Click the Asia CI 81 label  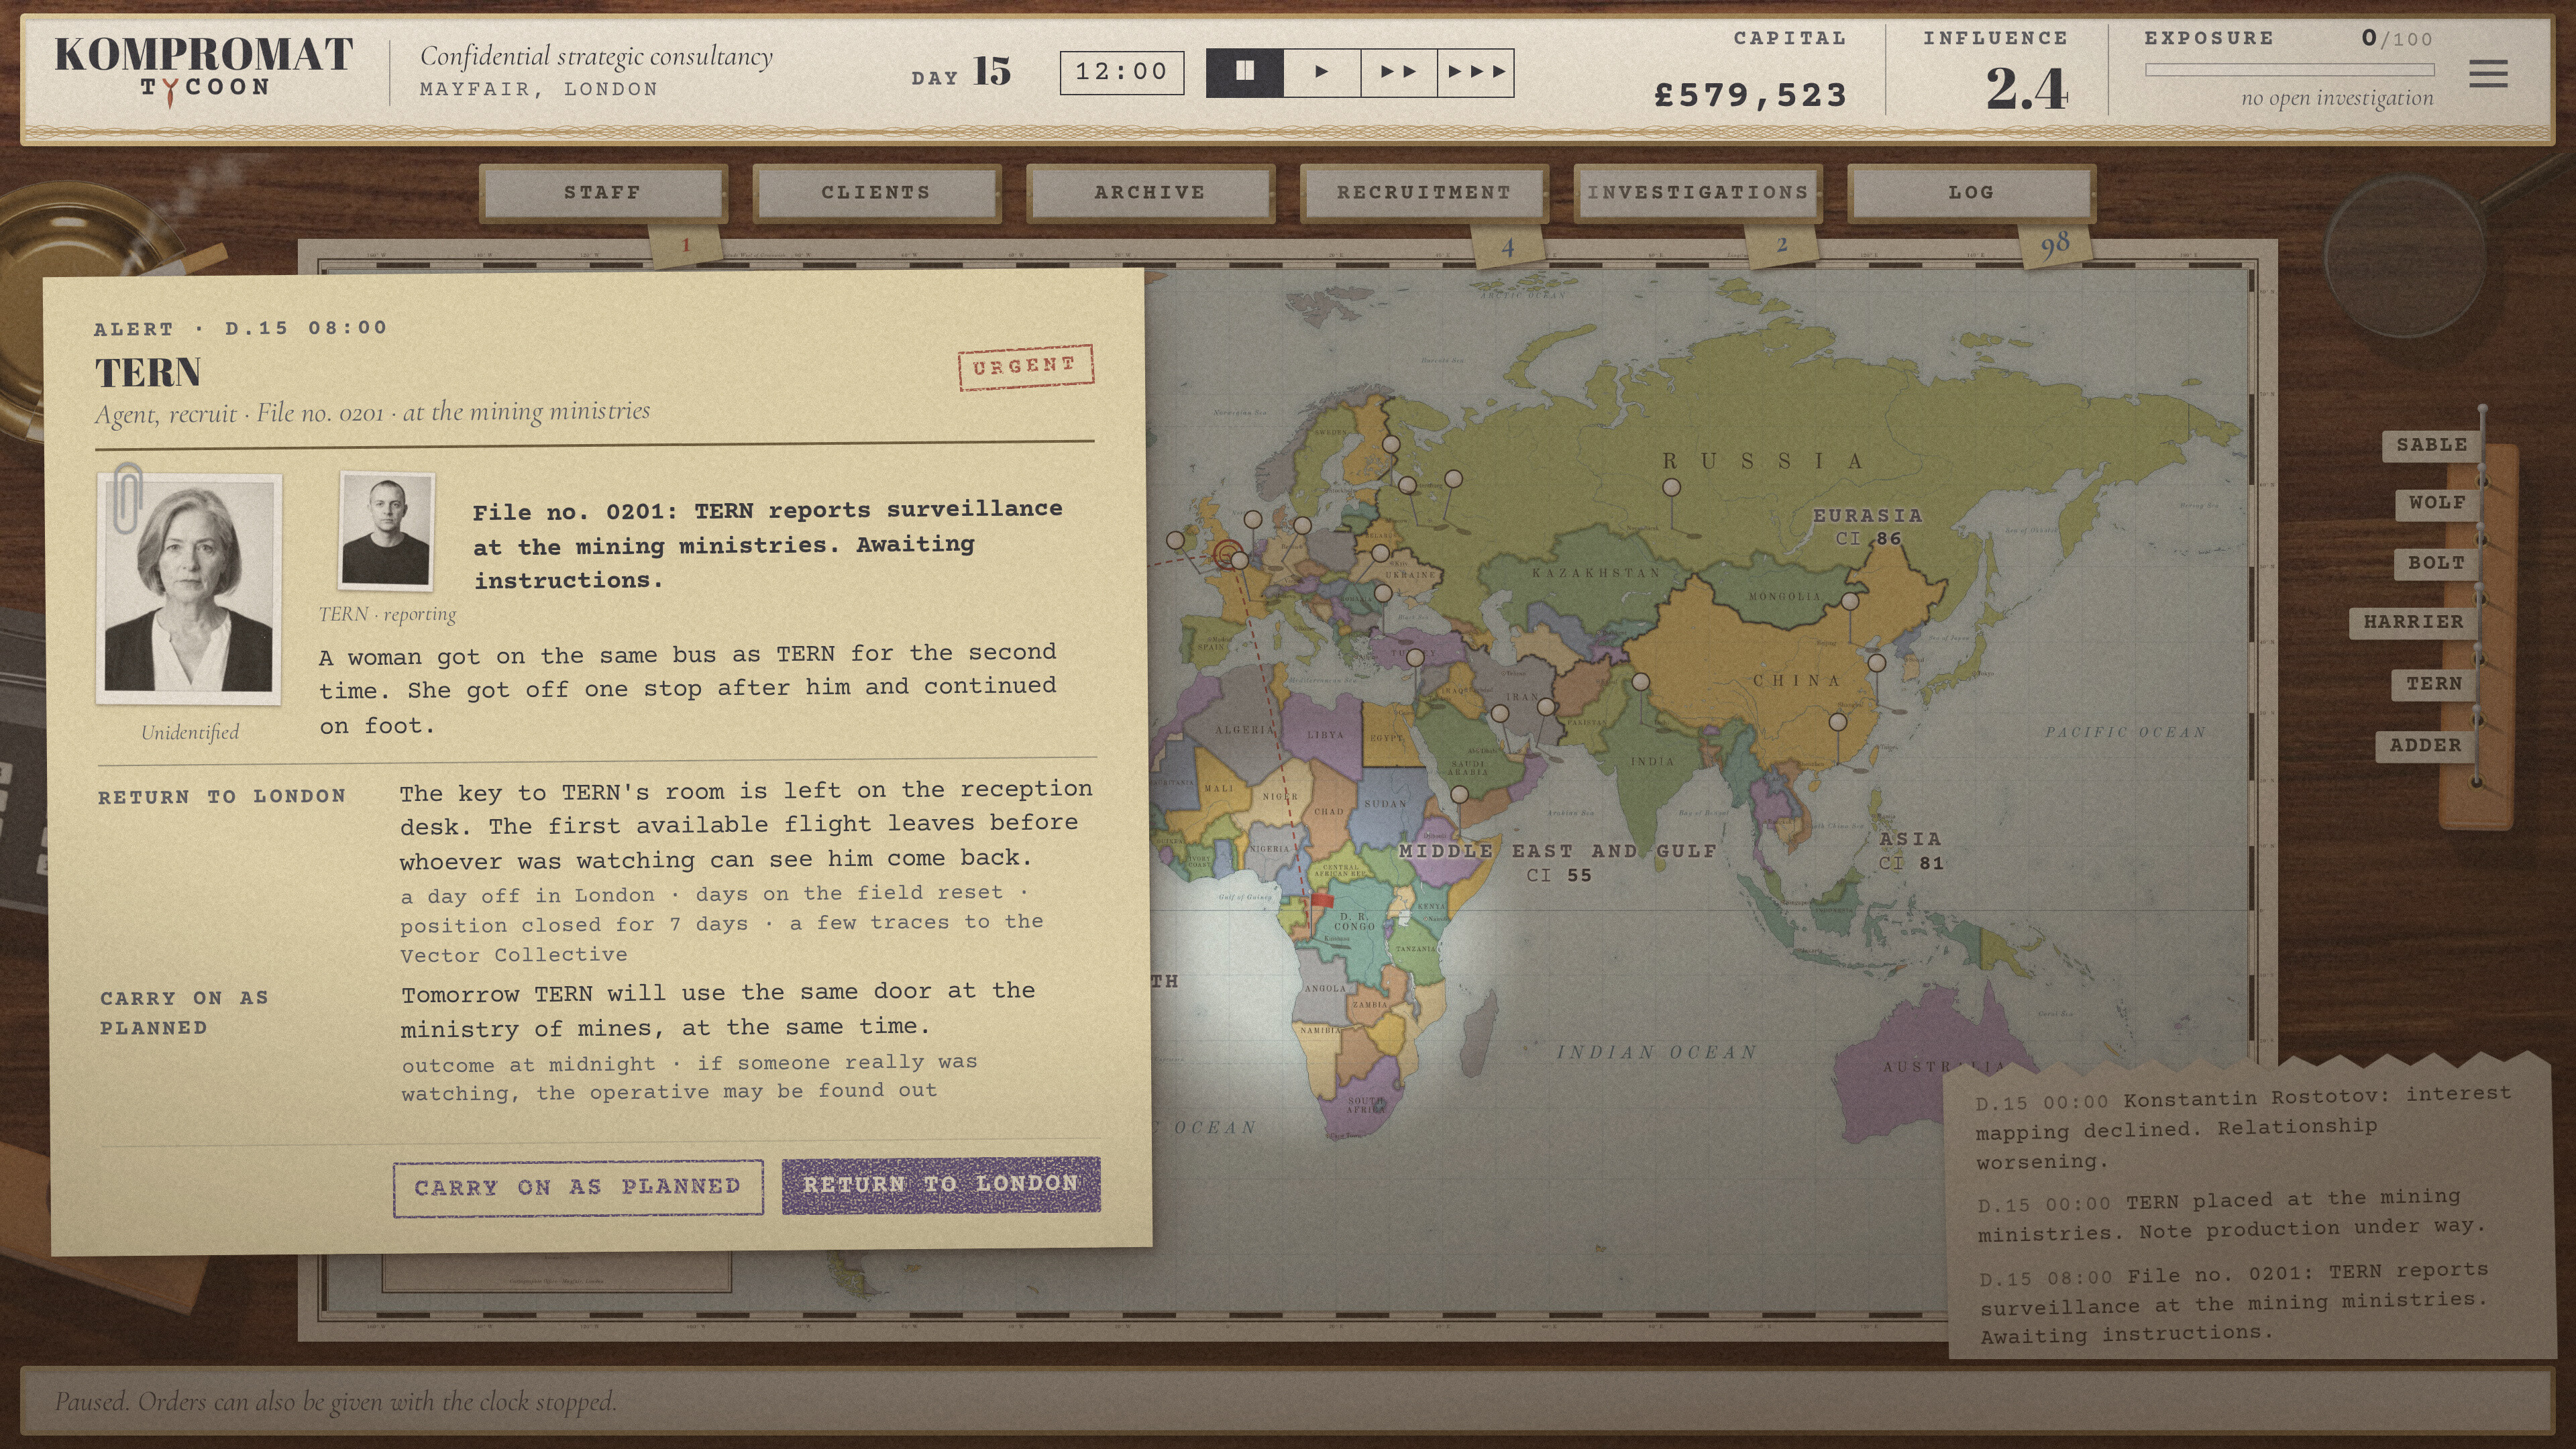[x=1910, y=851]
